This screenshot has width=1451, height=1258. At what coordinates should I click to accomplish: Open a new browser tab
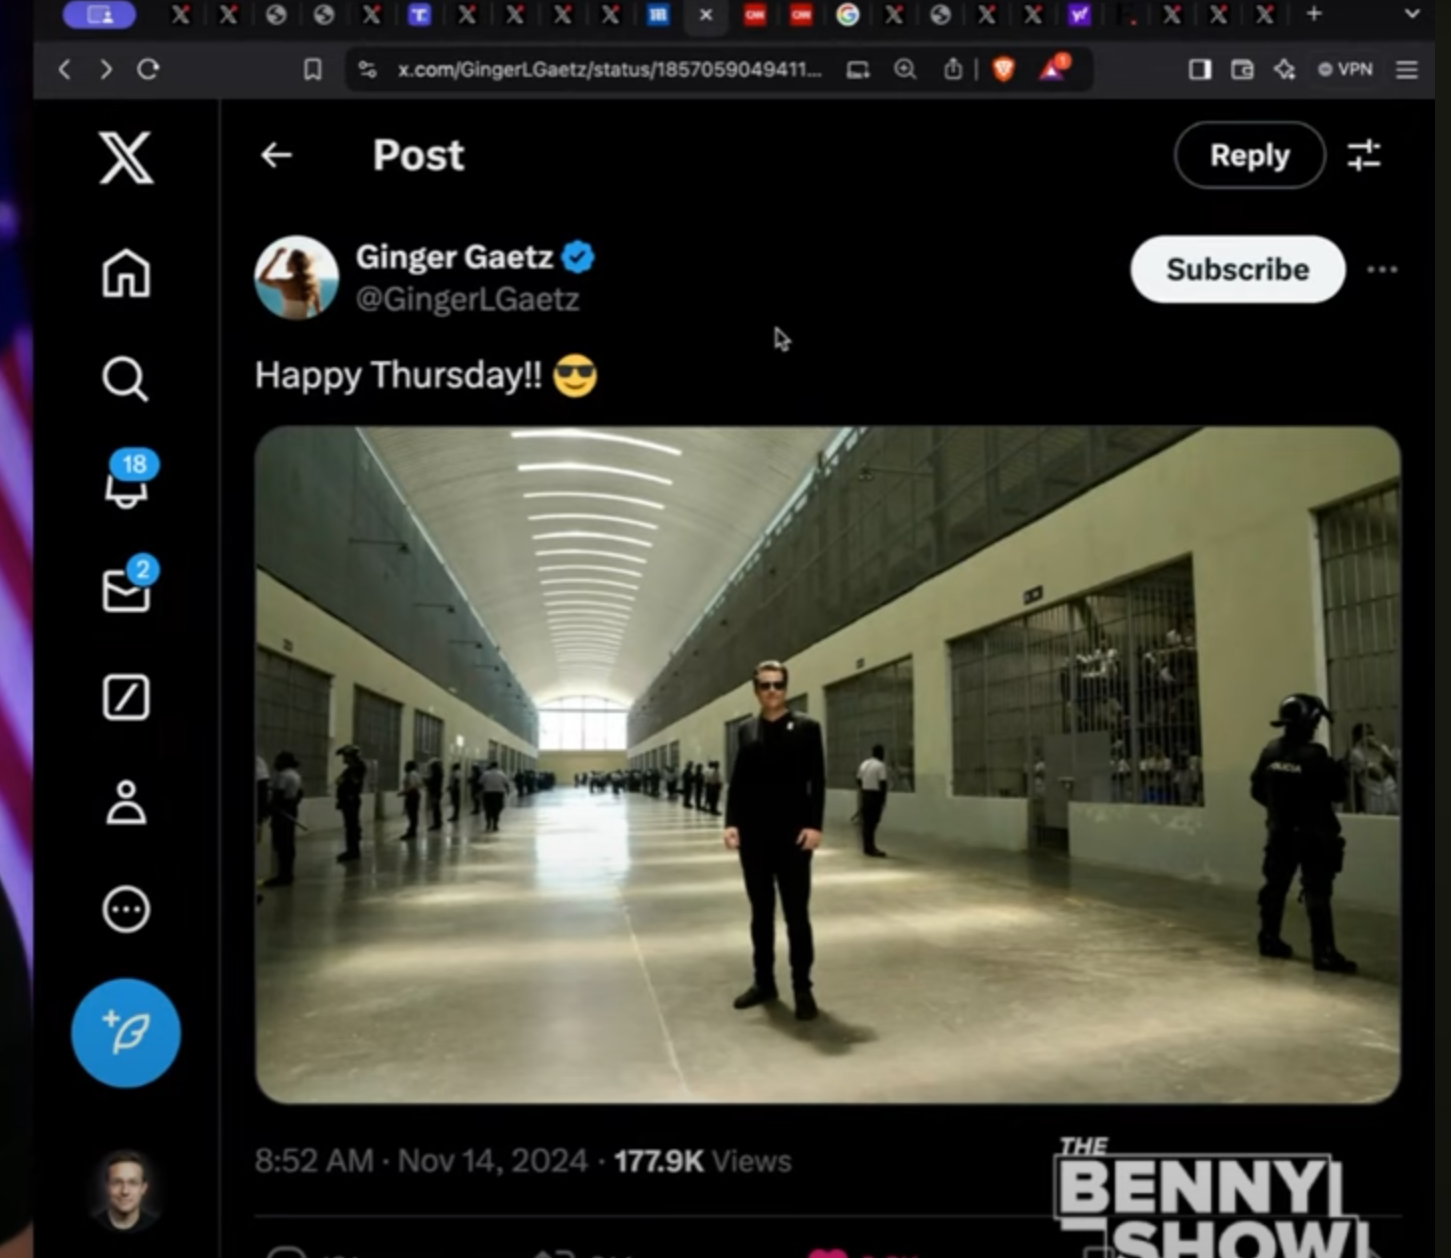click(x=1314, y=14)
